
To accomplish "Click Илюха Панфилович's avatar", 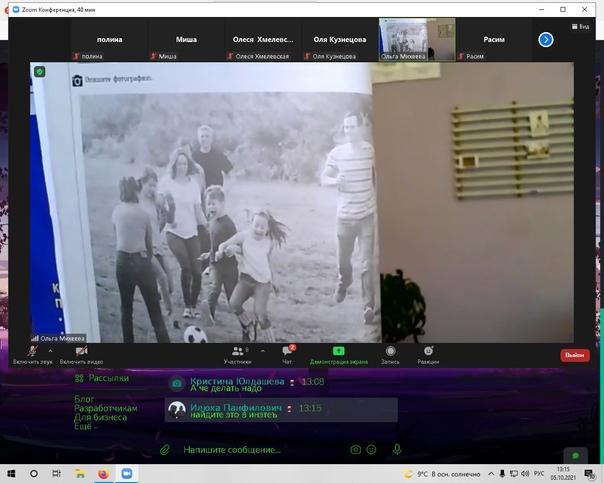I will click(177, 410).
